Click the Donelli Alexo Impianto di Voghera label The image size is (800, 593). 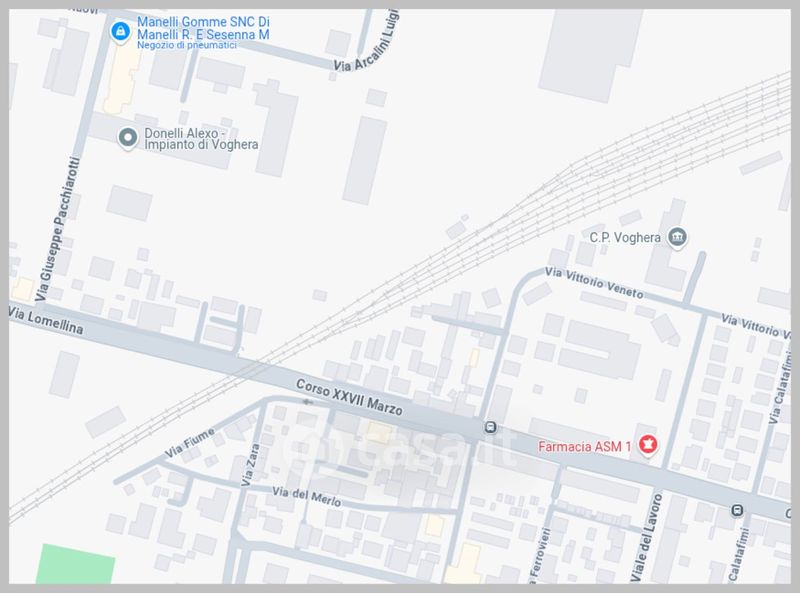coord(201,139)
